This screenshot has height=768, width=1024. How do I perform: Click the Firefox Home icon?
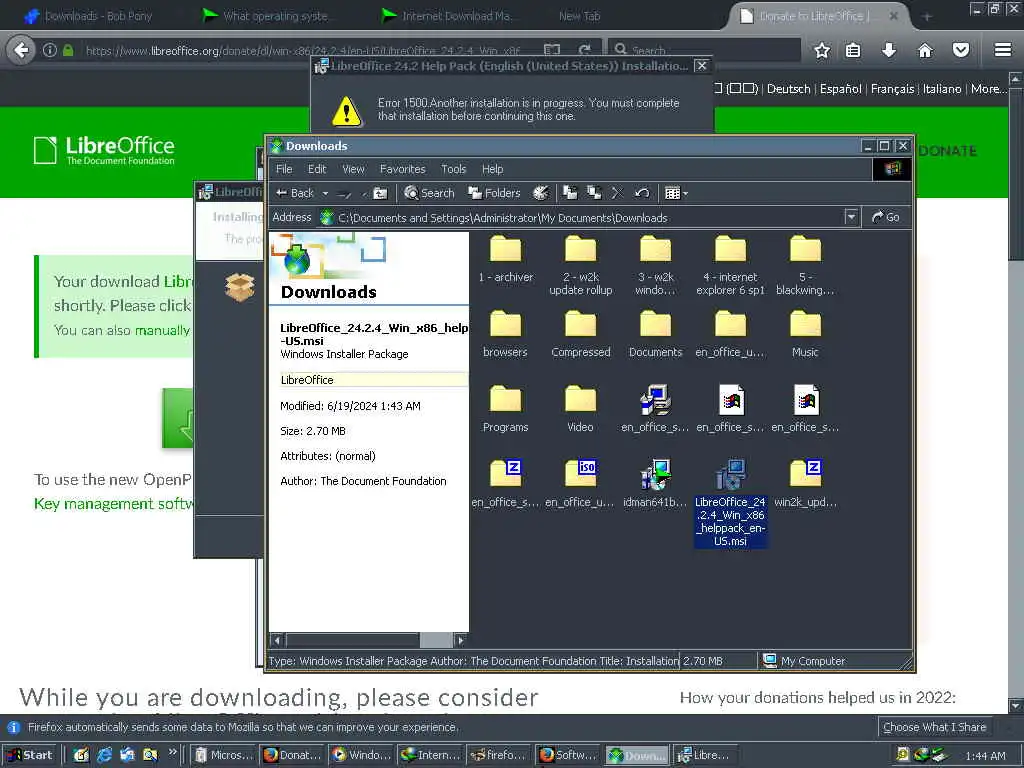pyautogui.click(x=925, y=50)
